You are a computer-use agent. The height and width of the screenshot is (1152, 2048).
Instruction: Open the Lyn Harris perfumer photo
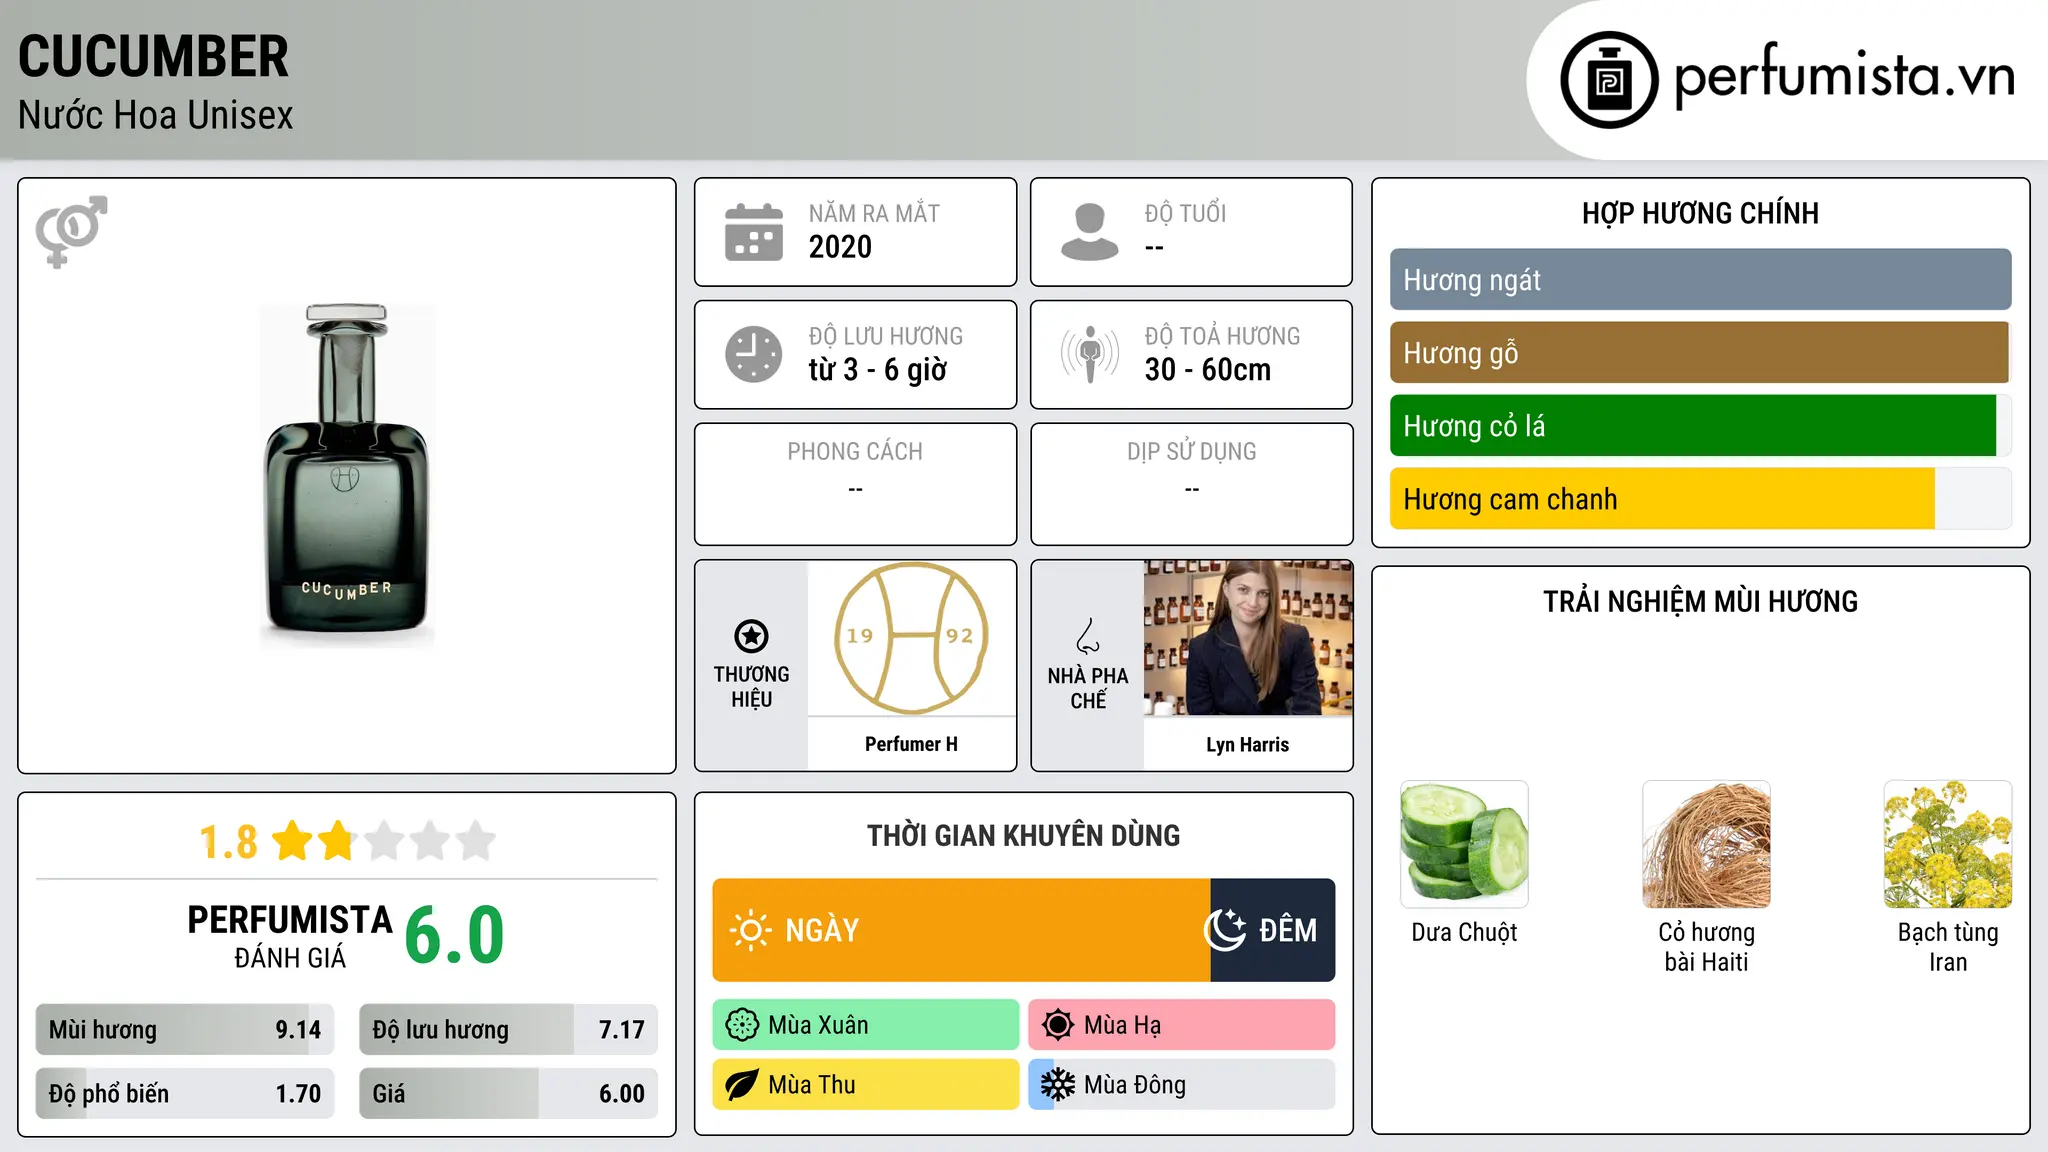pyautogui.click(x=1248, y=638)
